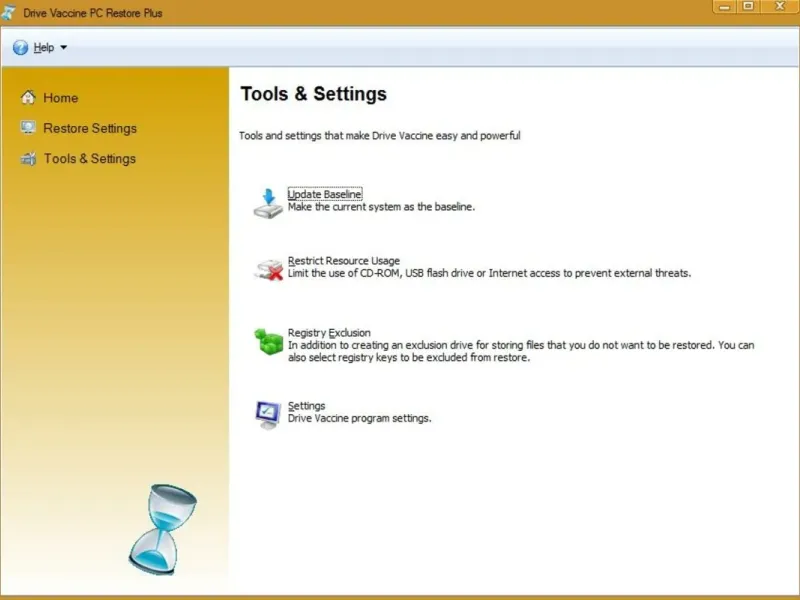Viewport: 800px width, 600px height.
Task: Open the Update Baseline link
Action: 325,194
